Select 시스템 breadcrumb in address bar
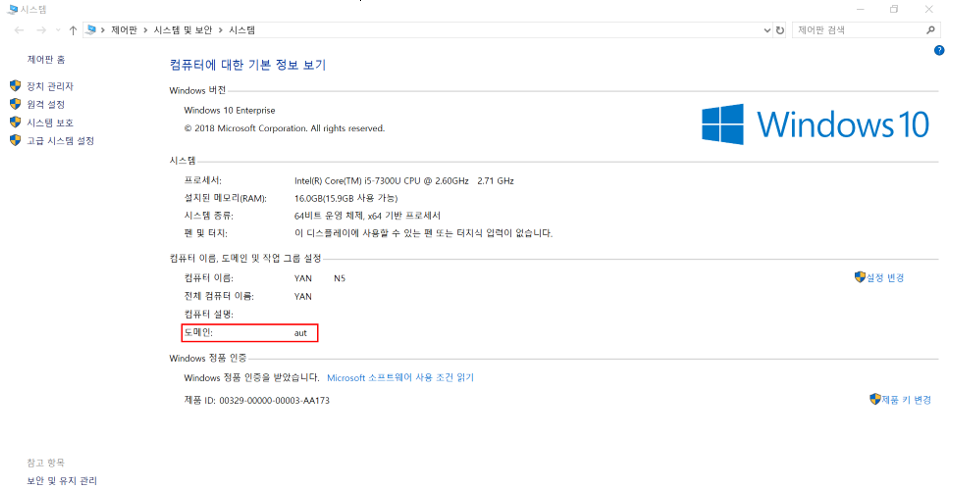Image resolution: width=953 pixels, height=500 pixels. (242, 30)
